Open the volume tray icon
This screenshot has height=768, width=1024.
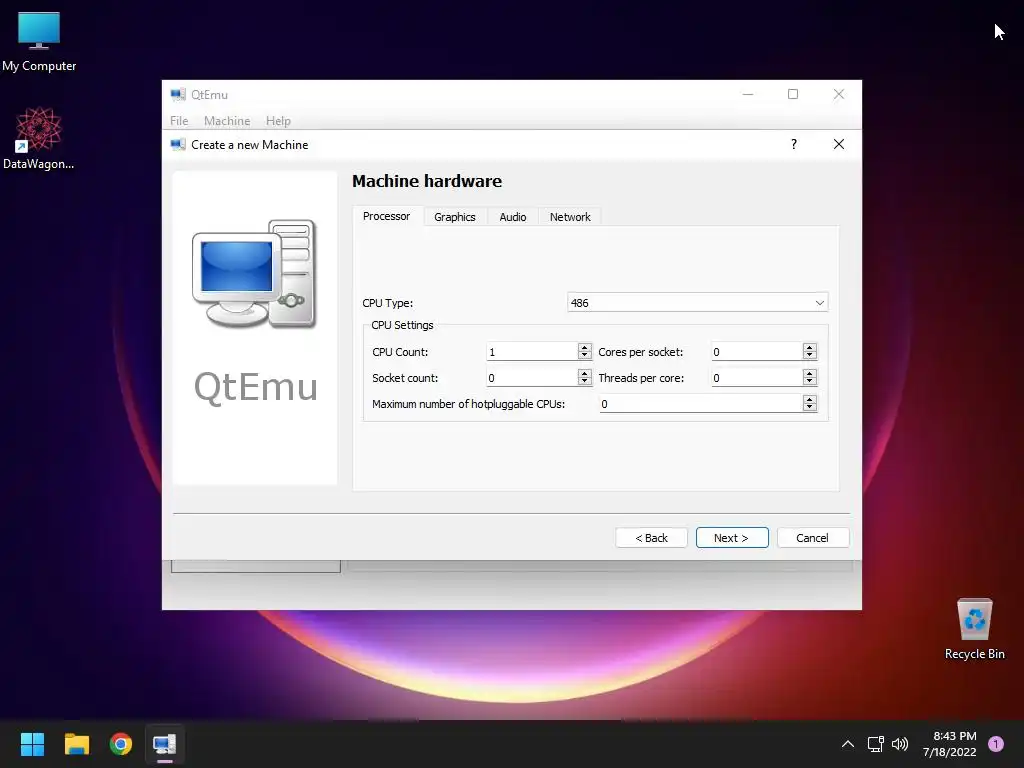tap(900, 744)
